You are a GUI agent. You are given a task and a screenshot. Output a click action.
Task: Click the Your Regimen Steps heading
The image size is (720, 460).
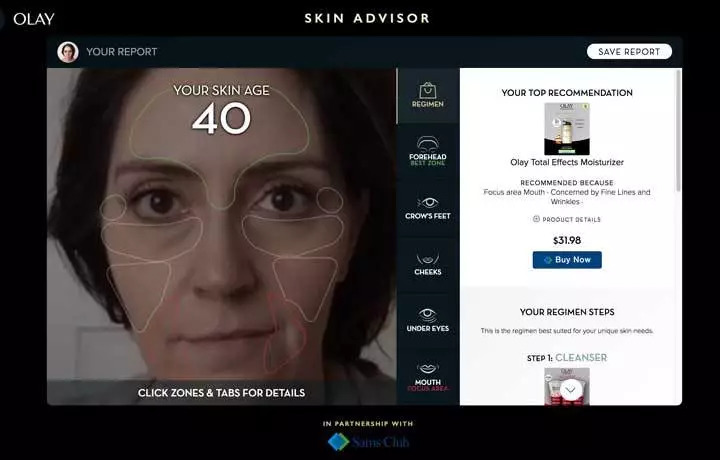pyautogui.click(x=567, y=312)
